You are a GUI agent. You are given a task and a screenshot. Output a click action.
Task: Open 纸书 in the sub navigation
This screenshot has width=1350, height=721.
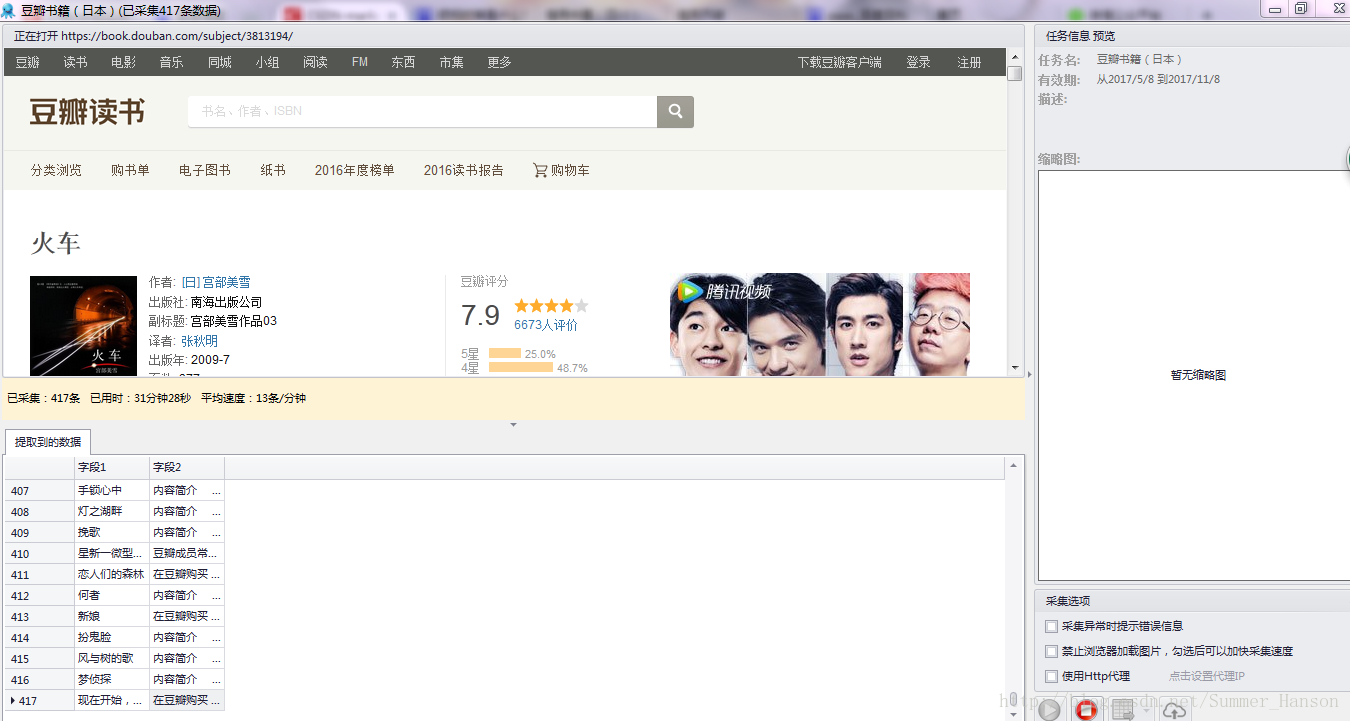(x=273, y=170)
